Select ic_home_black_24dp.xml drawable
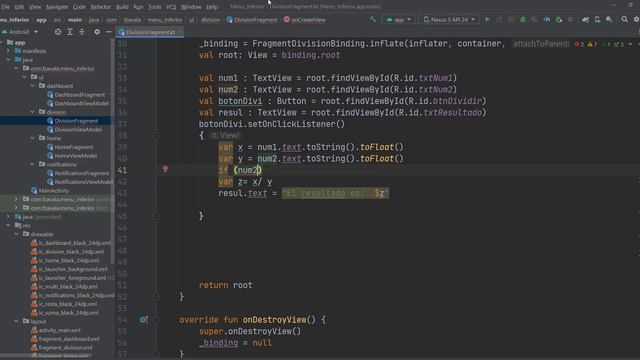This screenshot has height=360, width=640. (69, 260)
